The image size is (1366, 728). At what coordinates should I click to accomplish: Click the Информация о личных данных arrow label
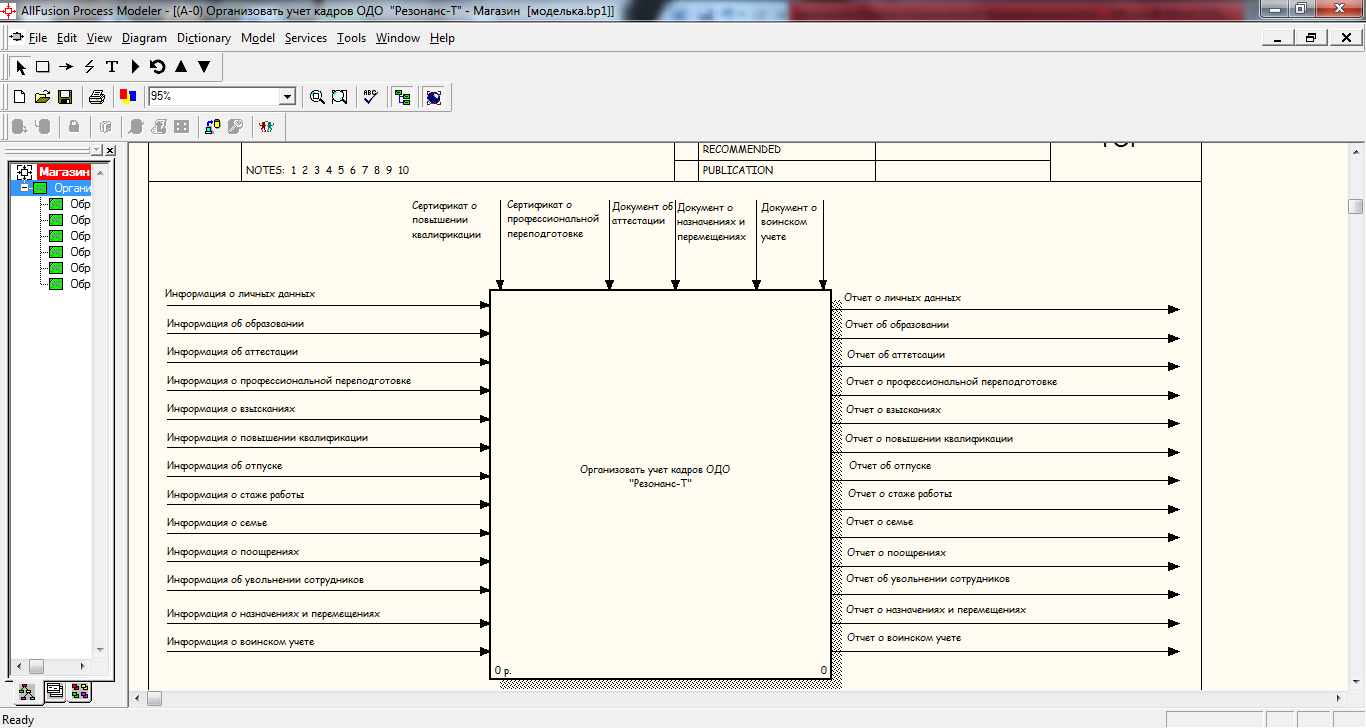(x=240, y=294)
